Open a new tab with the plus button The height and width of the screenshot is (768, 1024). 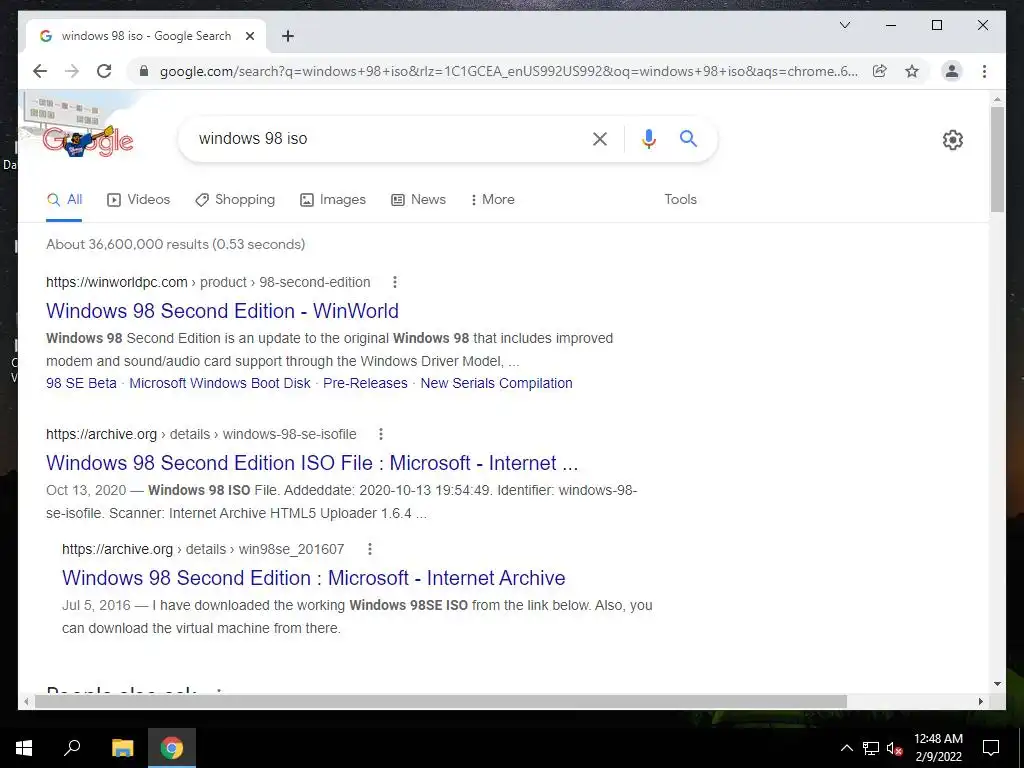coord(287,36)
